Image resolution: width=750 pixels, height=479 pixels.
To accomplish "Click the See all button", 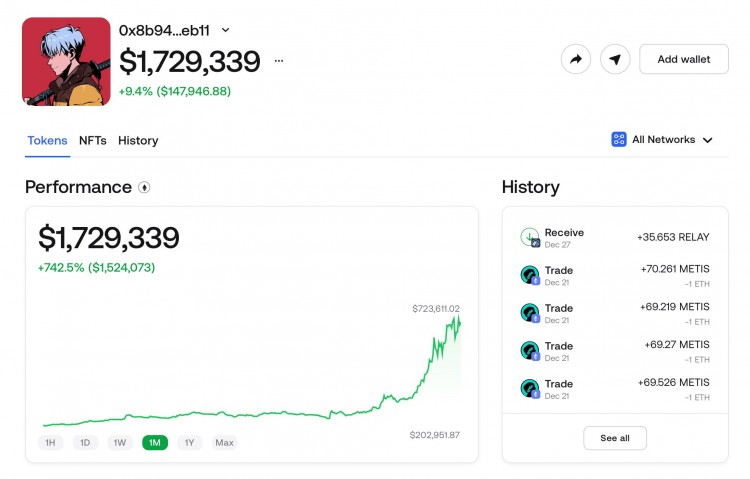I will click(x=615, y=438).
